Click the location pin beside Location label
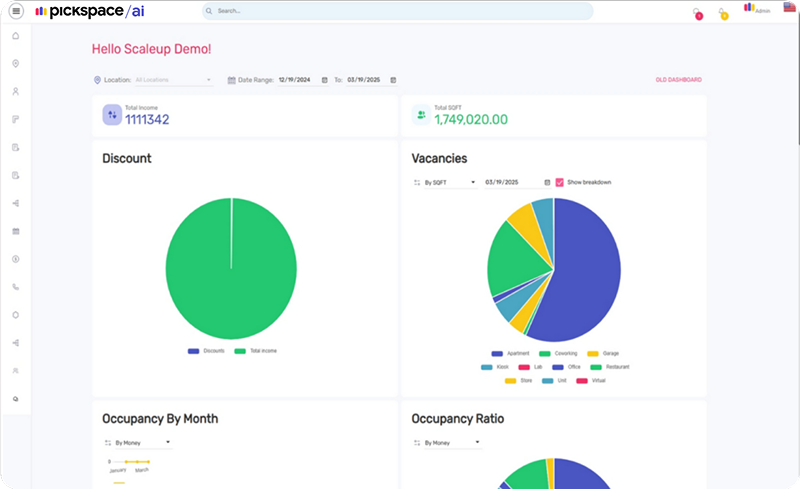This screenshot has width=800, height=489. 97,80
